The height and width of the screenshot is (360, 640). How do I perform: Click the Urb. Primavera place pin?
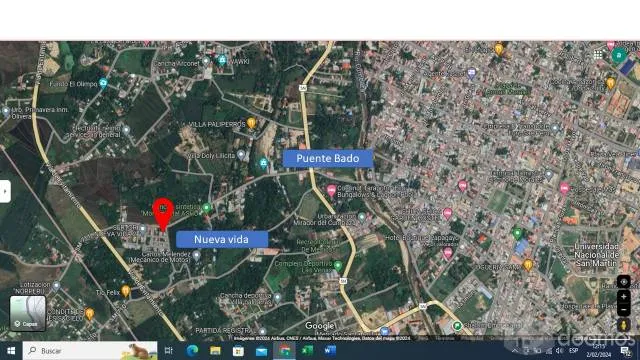coord(6,111)
